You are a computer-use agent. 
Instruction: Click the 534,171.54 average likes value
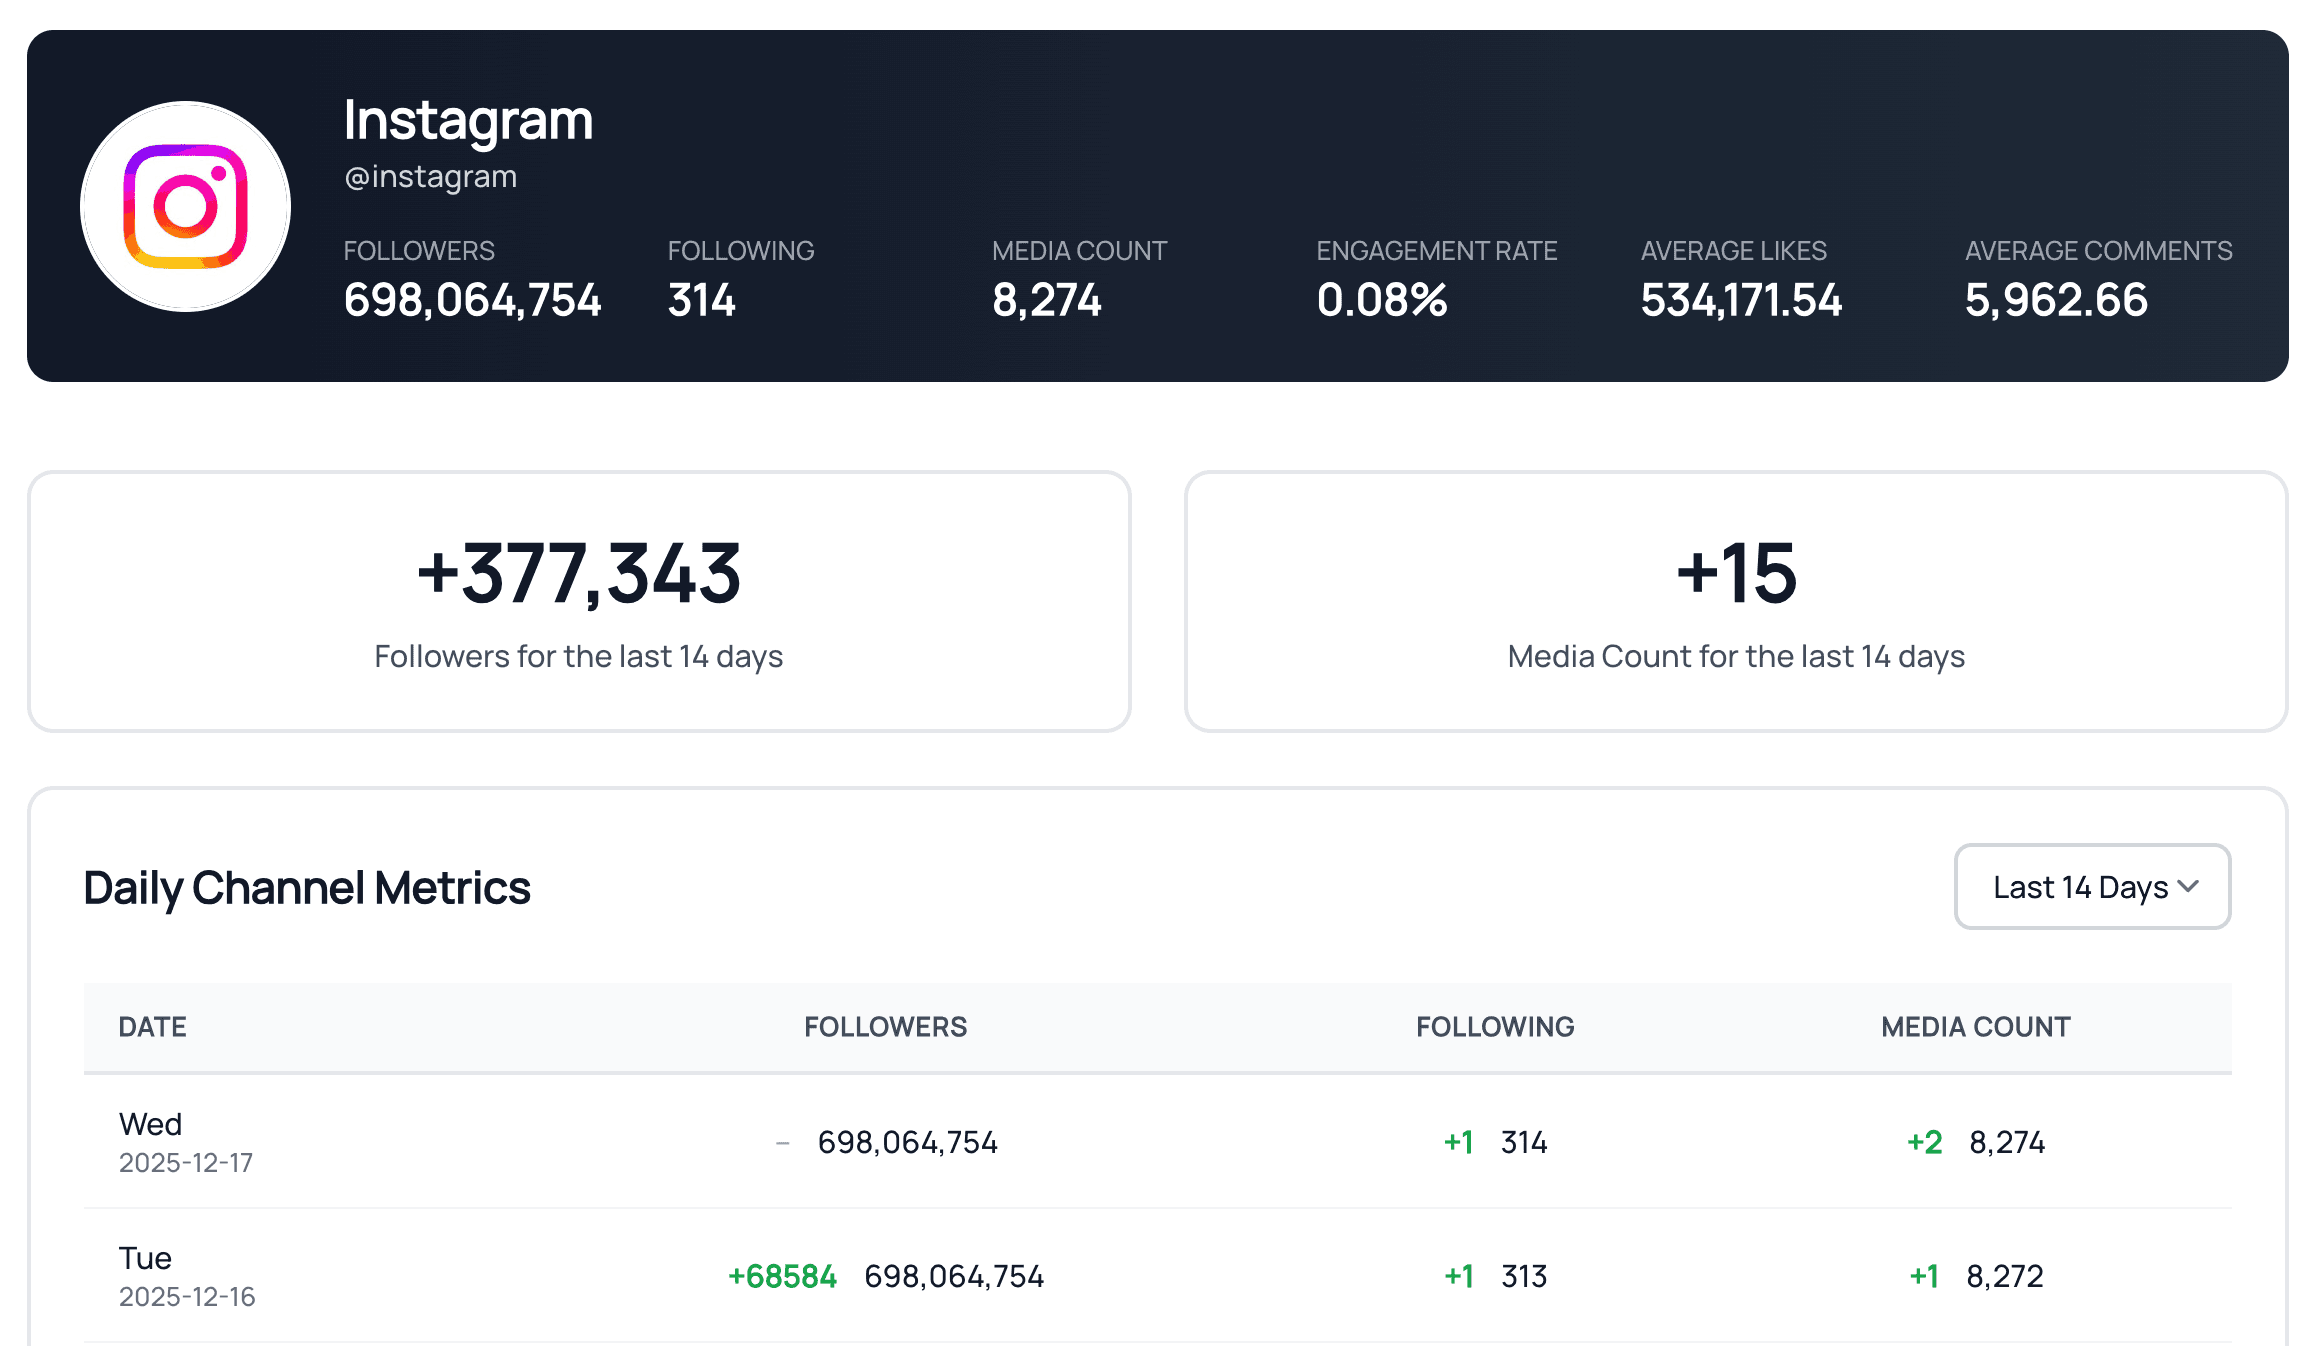[1741, 300]
